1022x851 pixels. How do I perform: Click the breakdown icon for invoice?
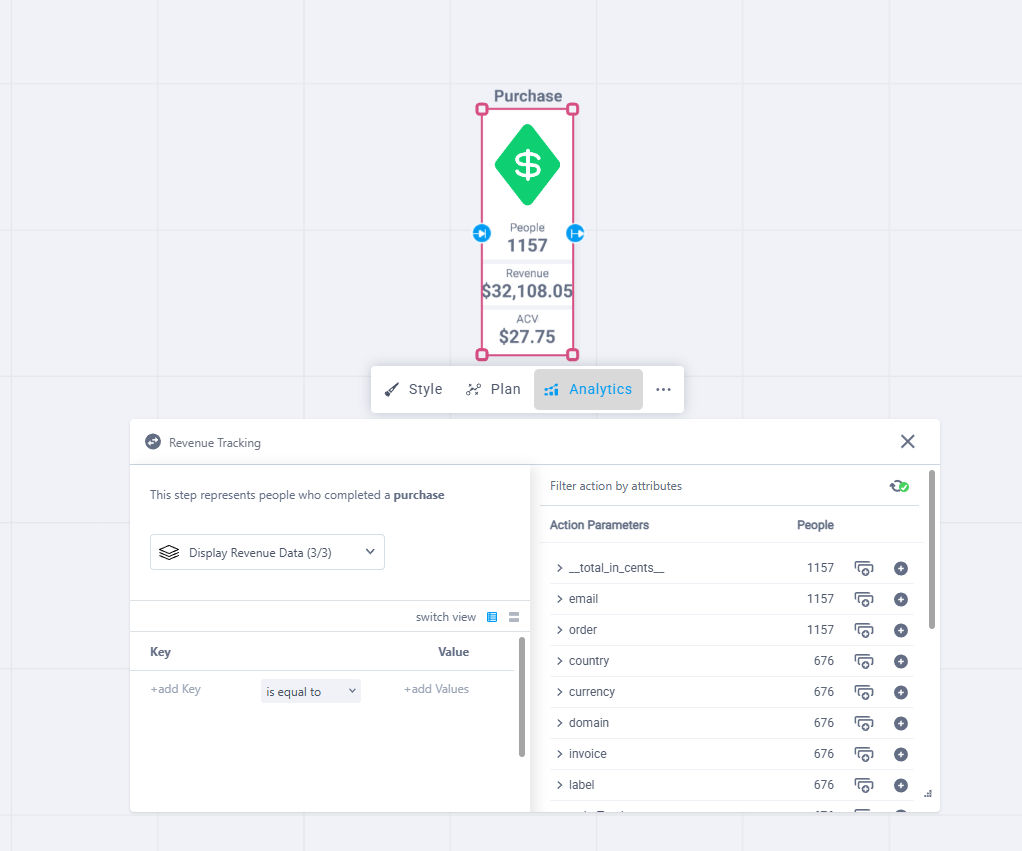[x=864, y=754]
